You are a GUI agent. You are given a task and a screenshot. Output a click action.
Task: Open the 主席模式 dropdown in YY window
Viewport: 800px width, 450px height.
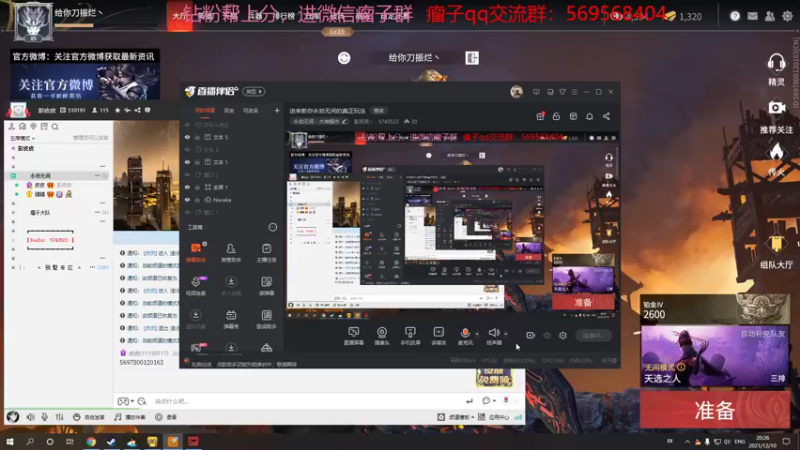click(22, 138)
